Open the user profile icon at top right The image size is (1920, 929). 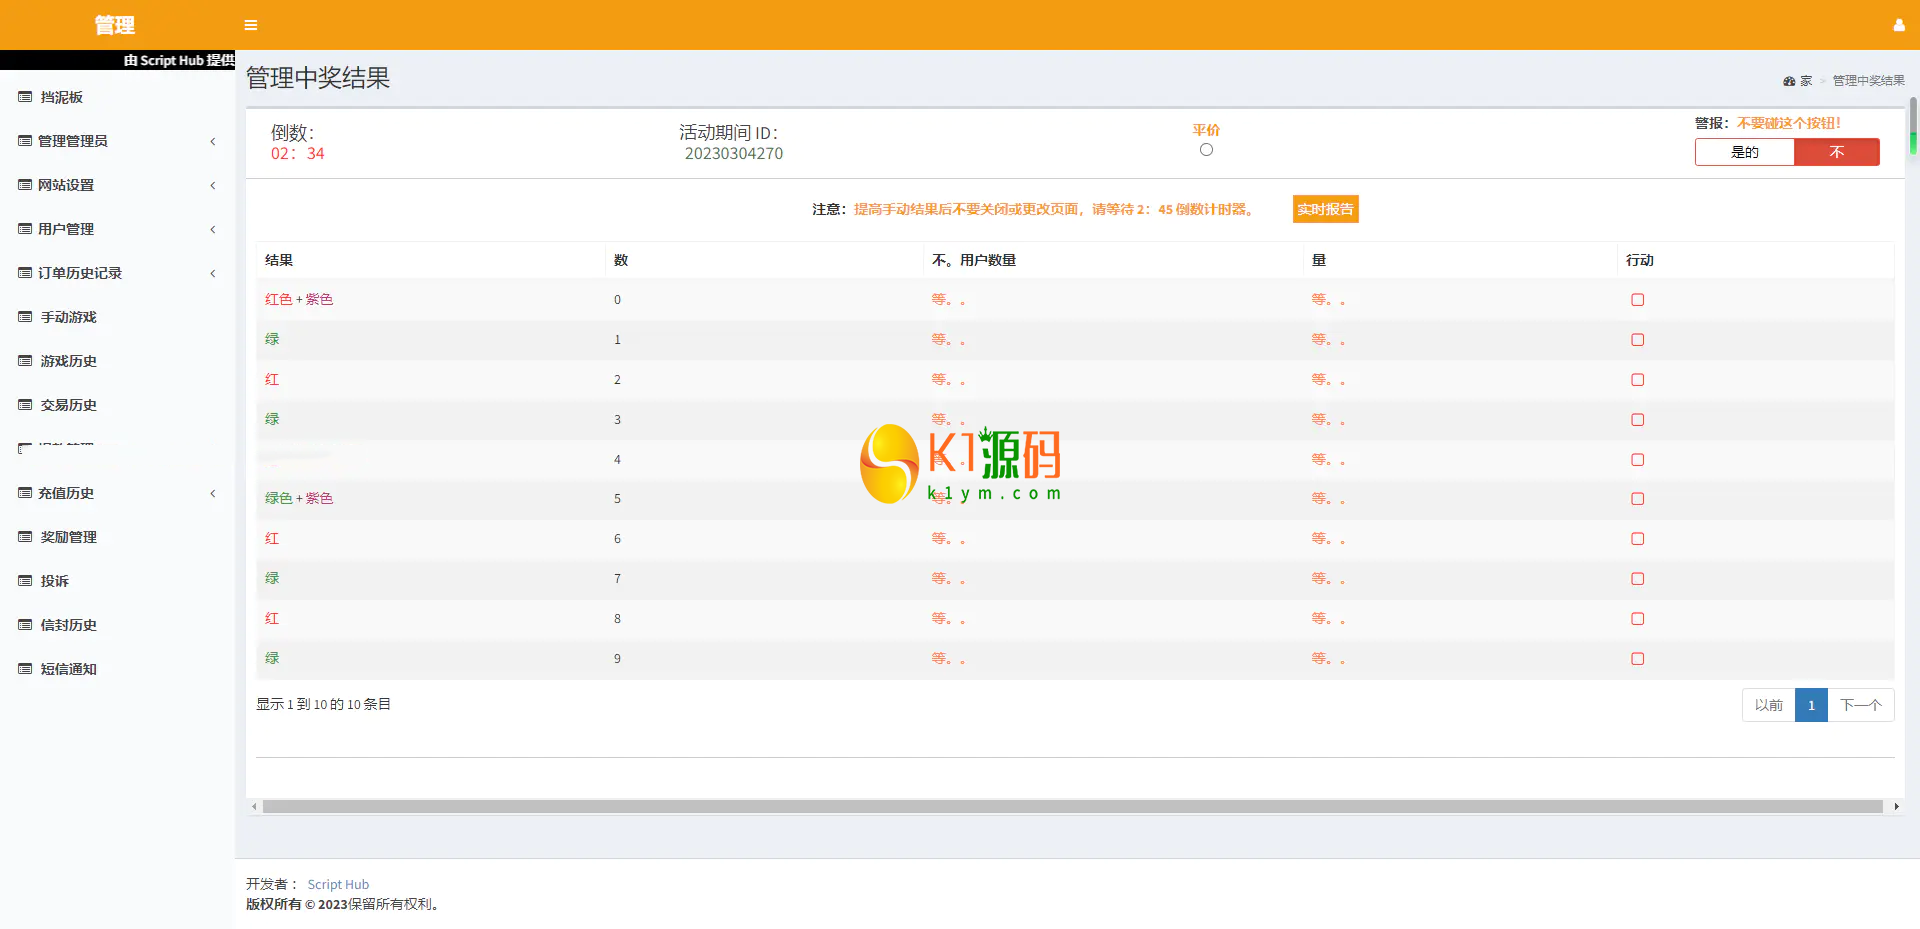1898,25
